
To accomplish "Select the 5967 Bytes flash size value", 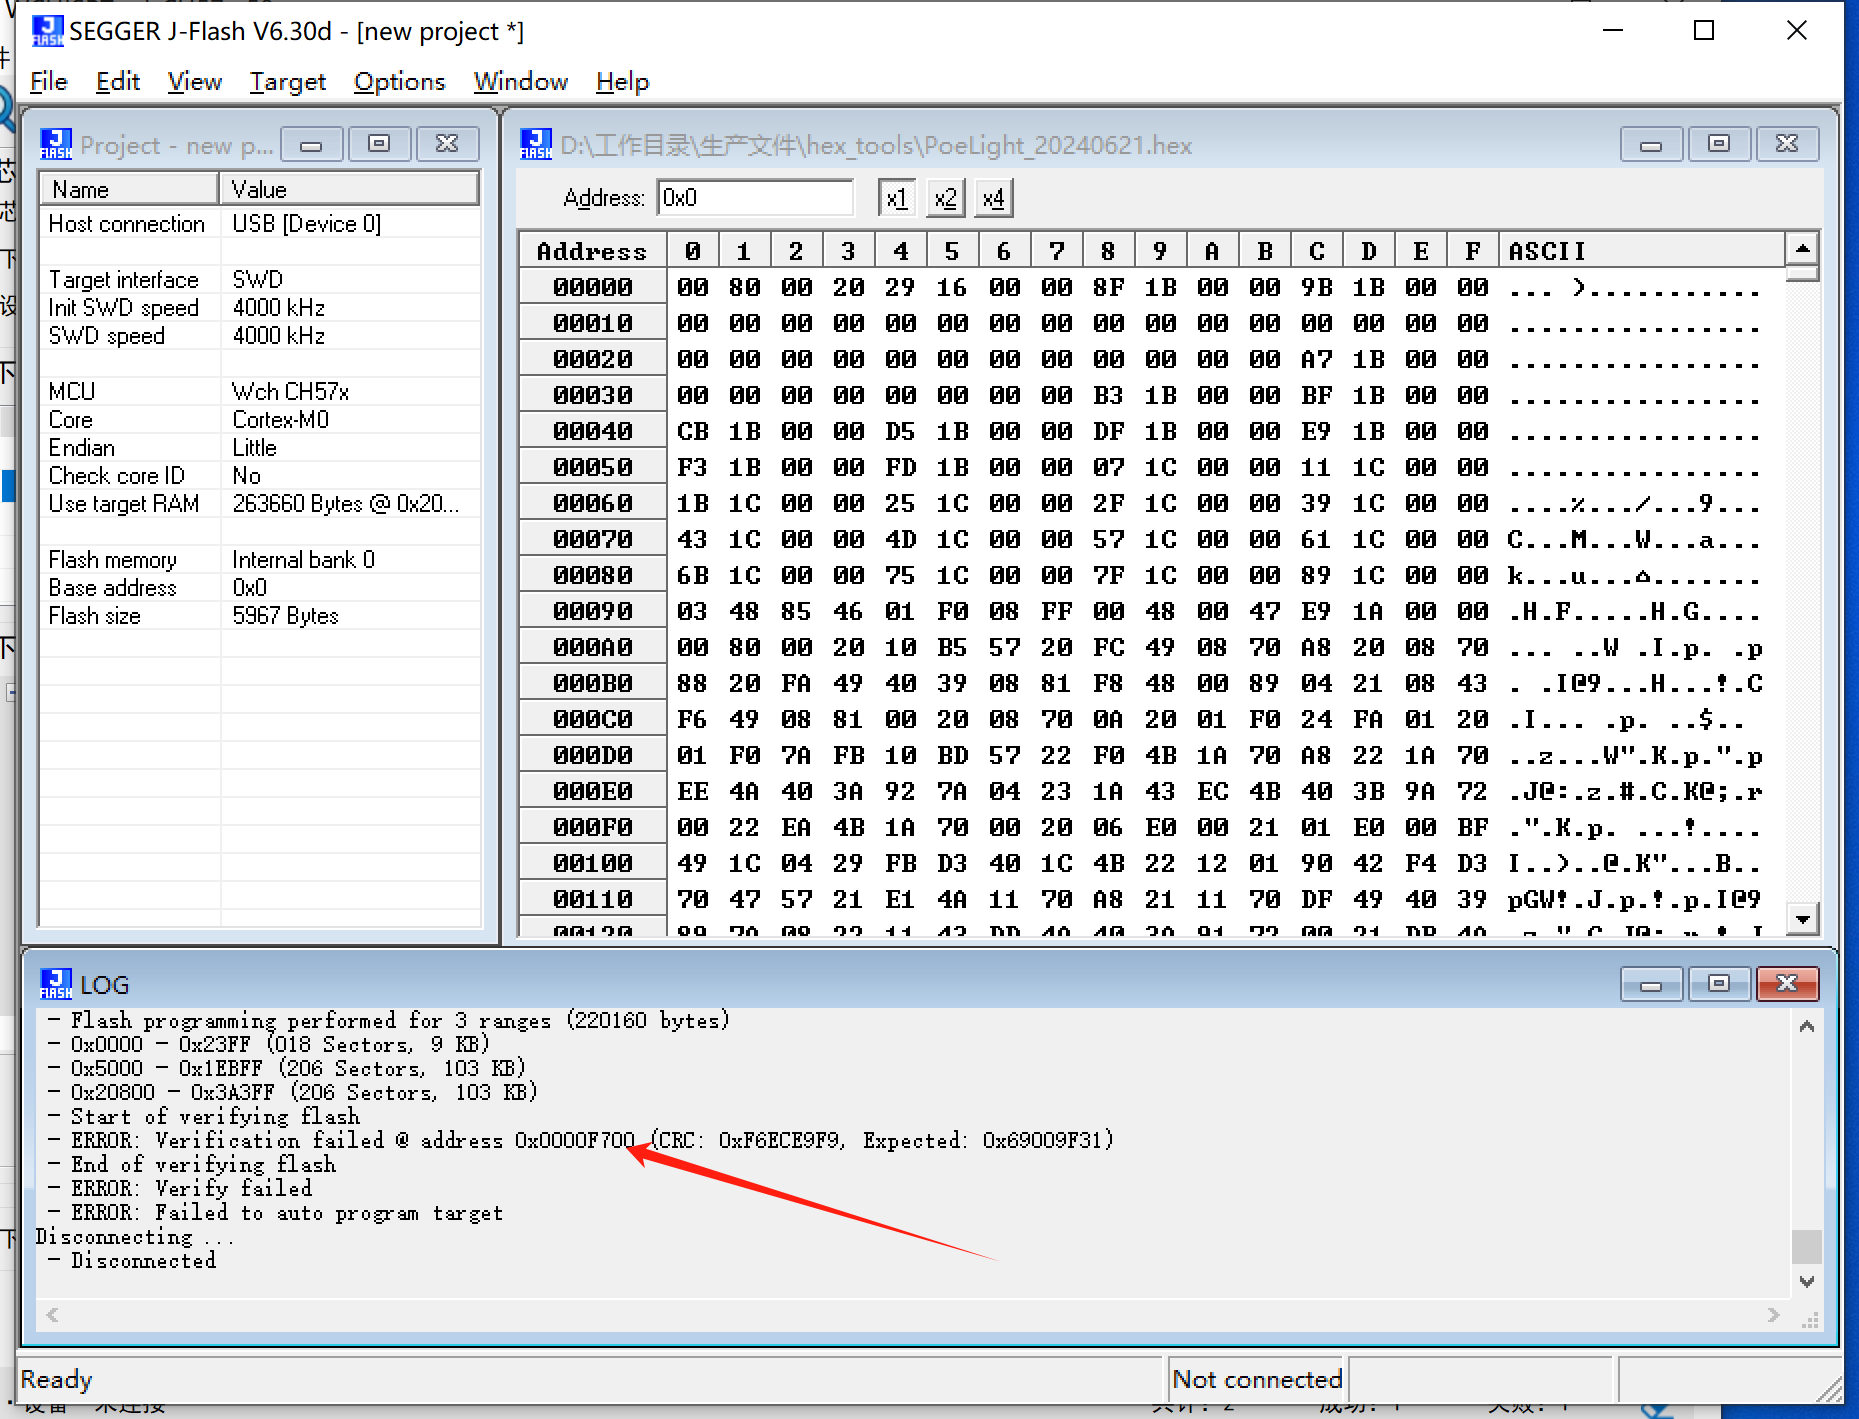I will [285, 616].
